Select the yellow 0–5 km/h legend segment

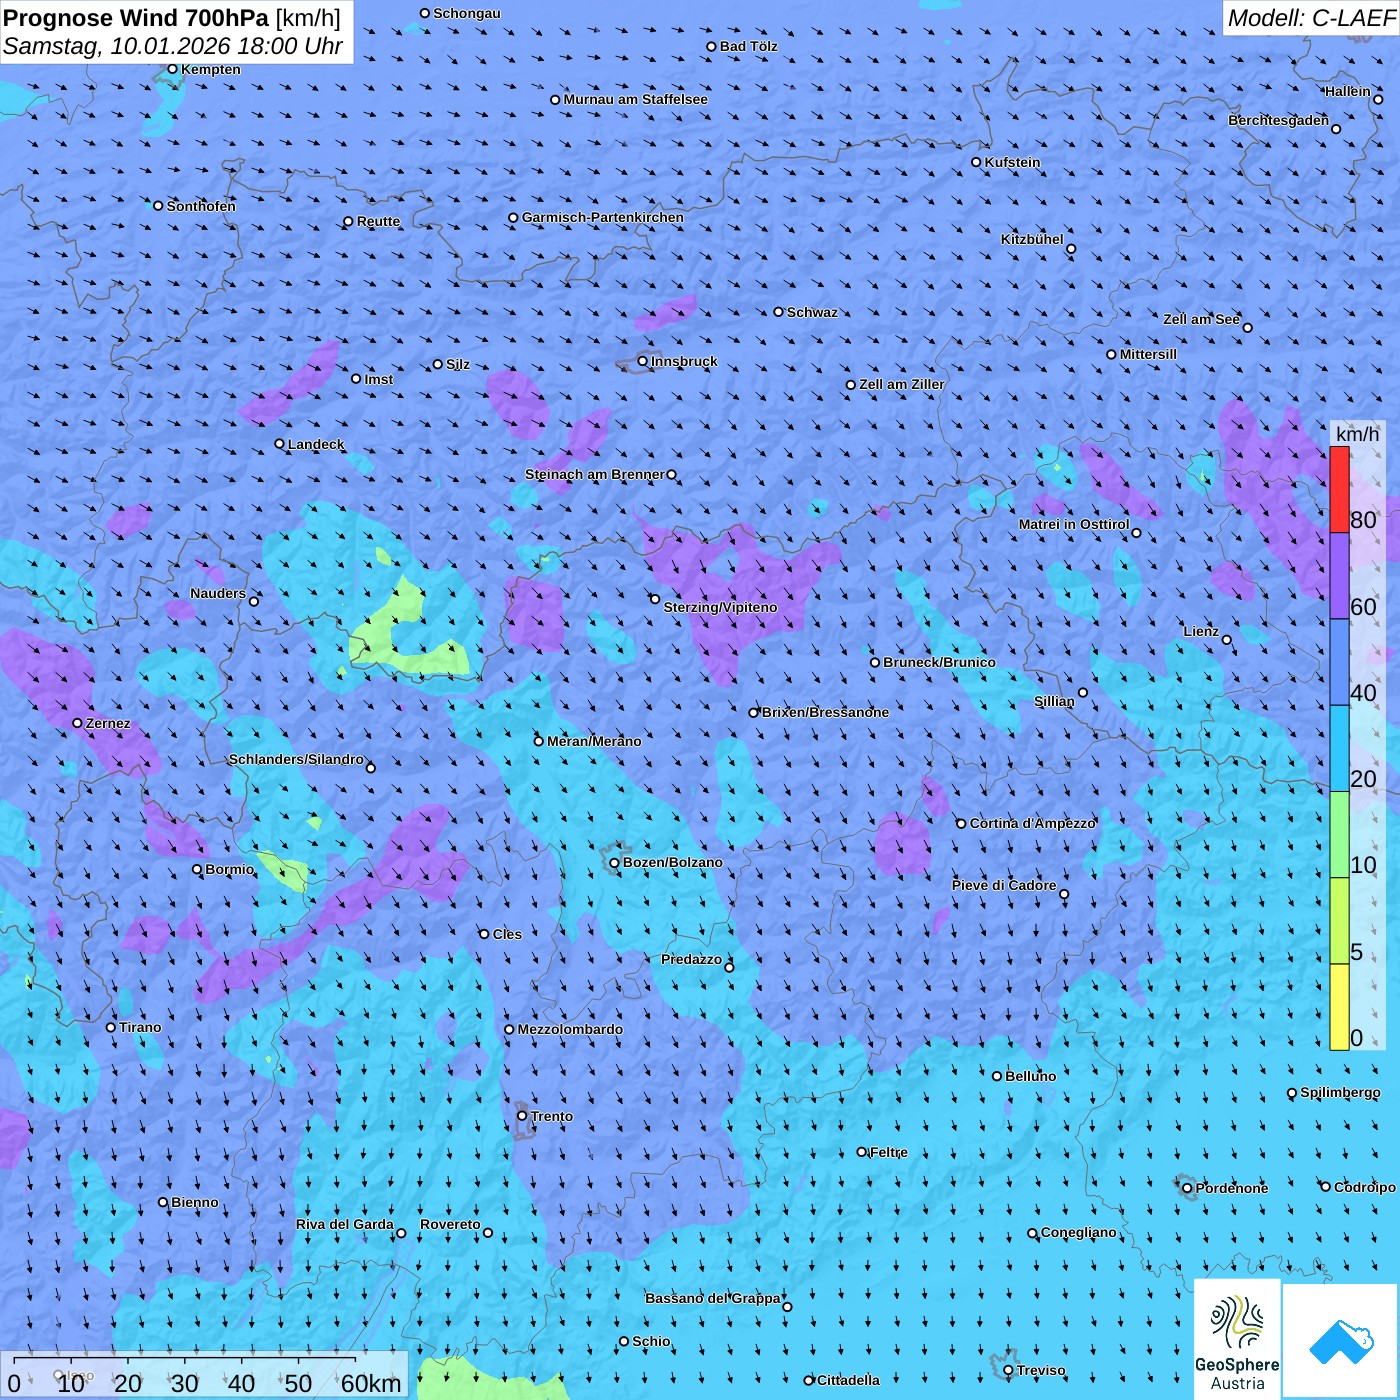pyautogui.click(x=1339, y=1007)
